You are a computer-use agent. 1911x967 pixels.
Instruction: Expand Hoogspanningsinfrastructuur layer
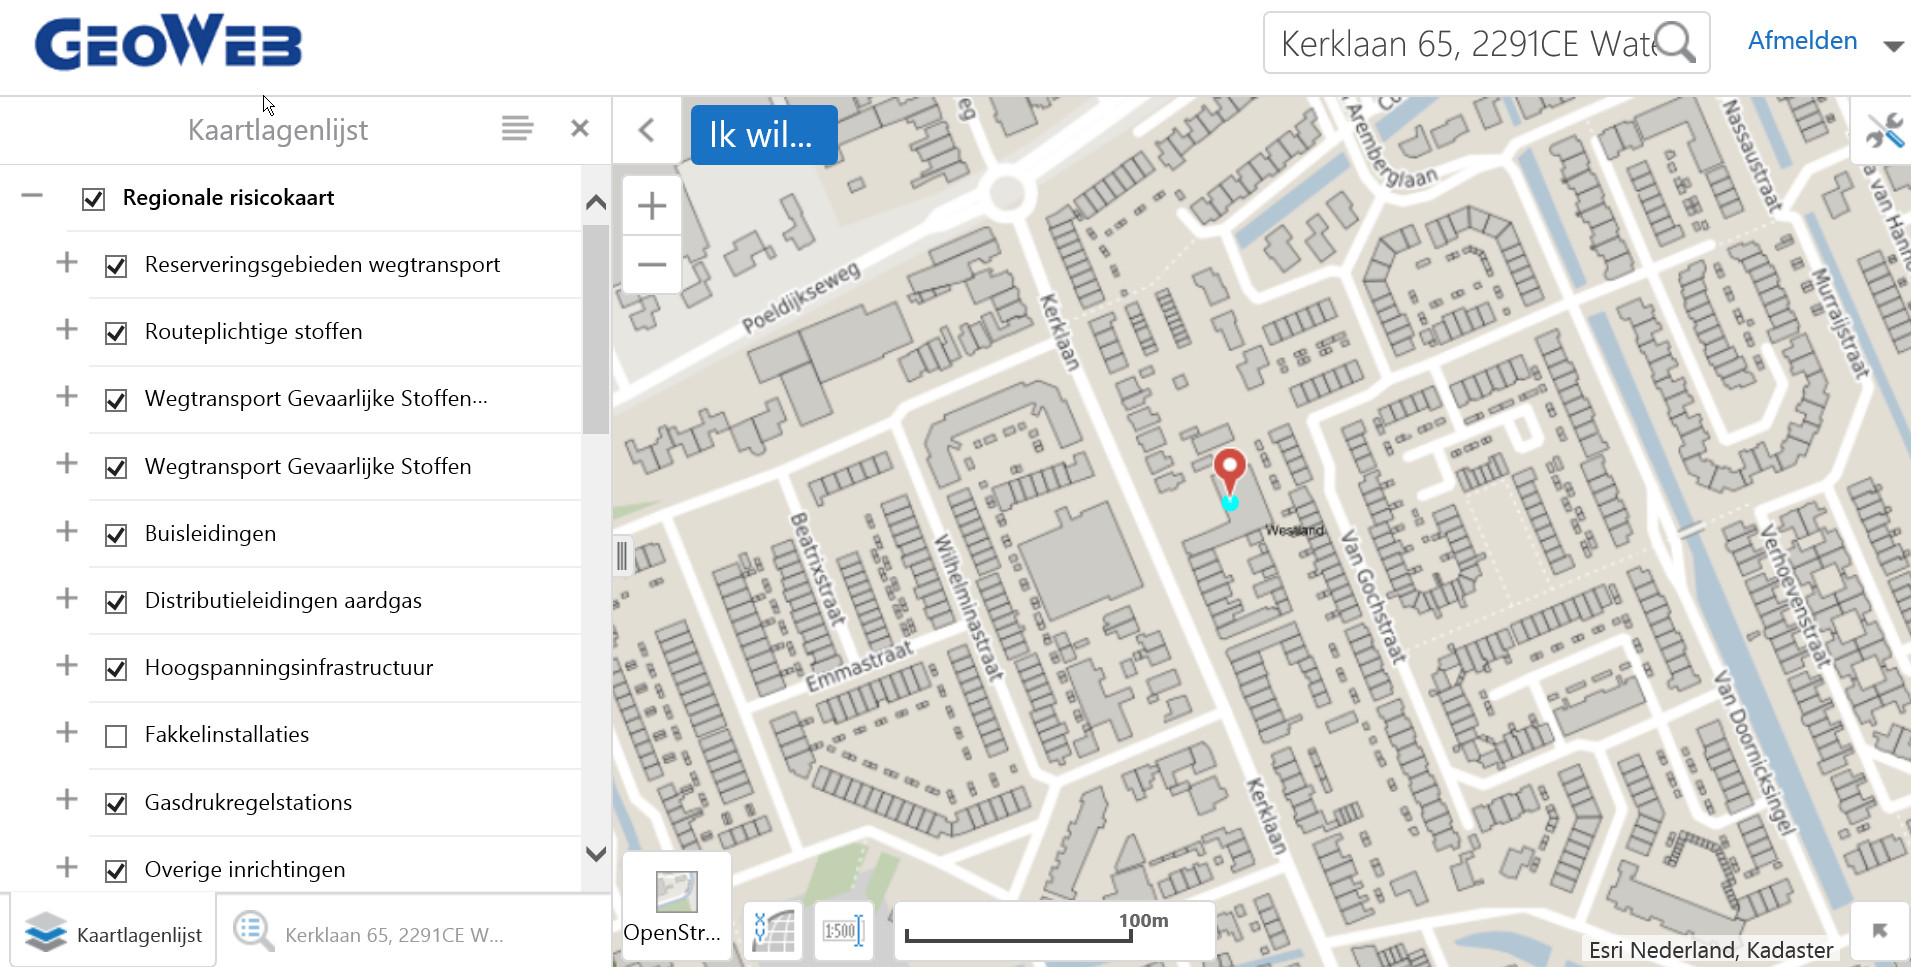click(67, 665)
